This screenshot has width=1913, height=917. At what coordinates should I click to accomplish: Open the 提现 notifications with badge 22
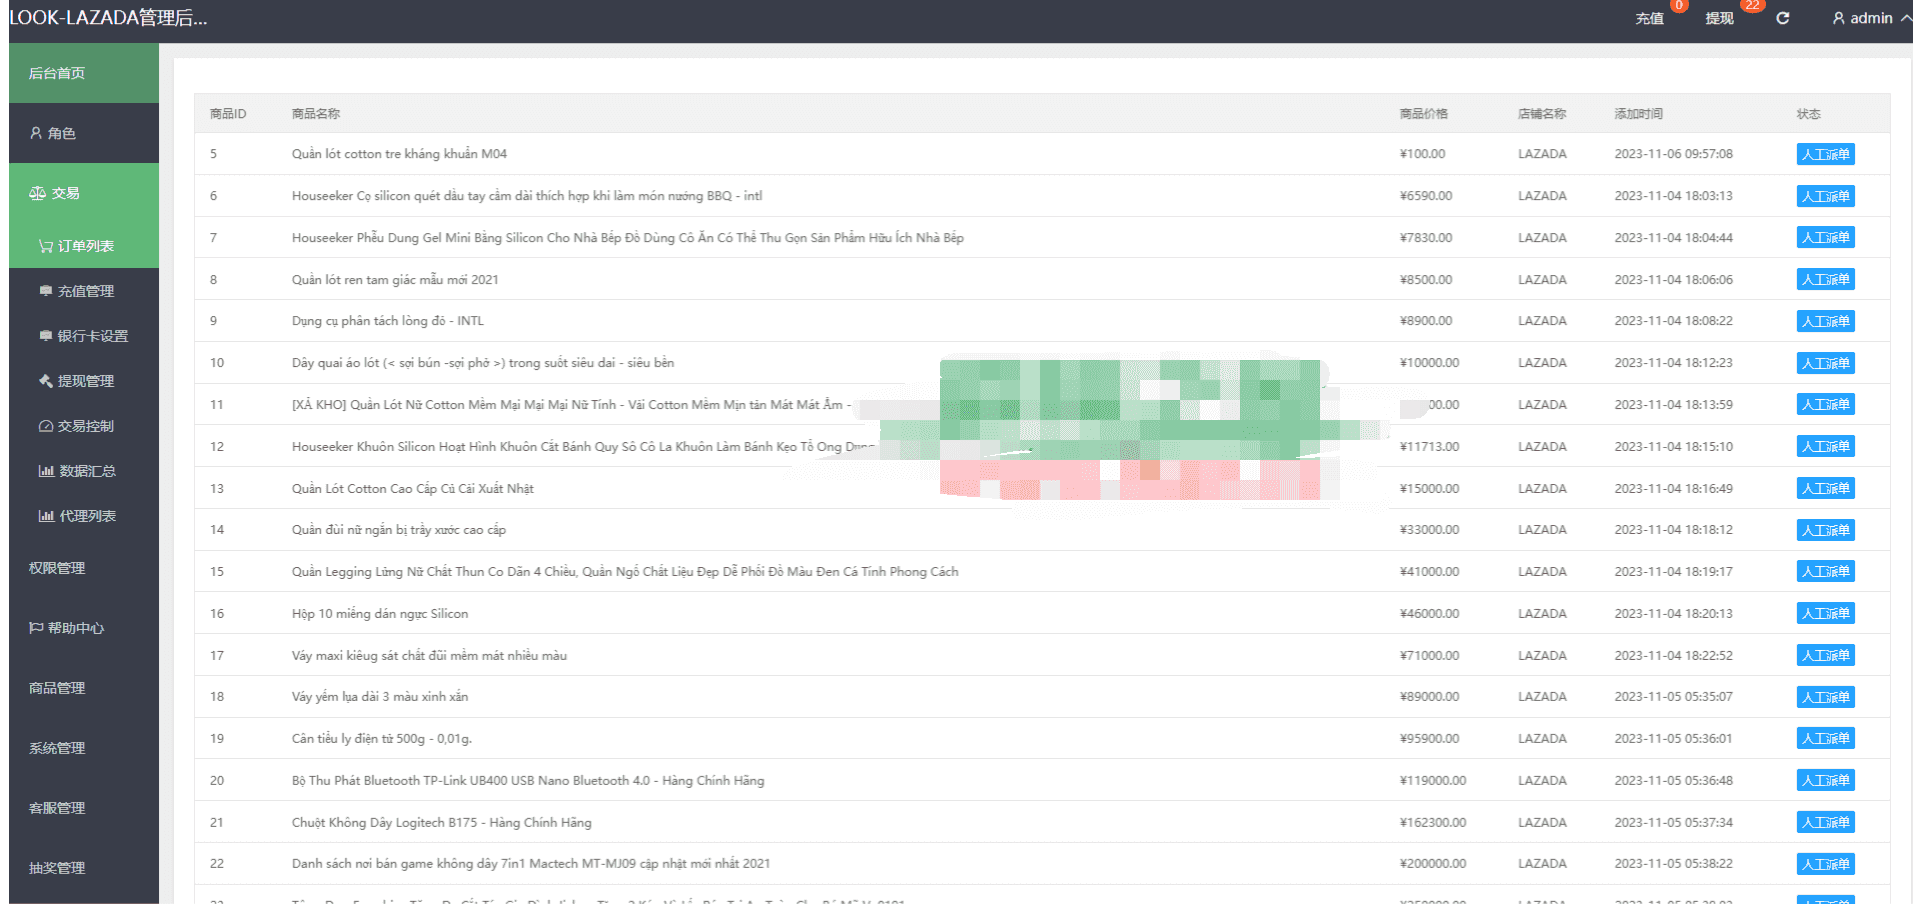pyautogui.click(x=1719, y=18)
